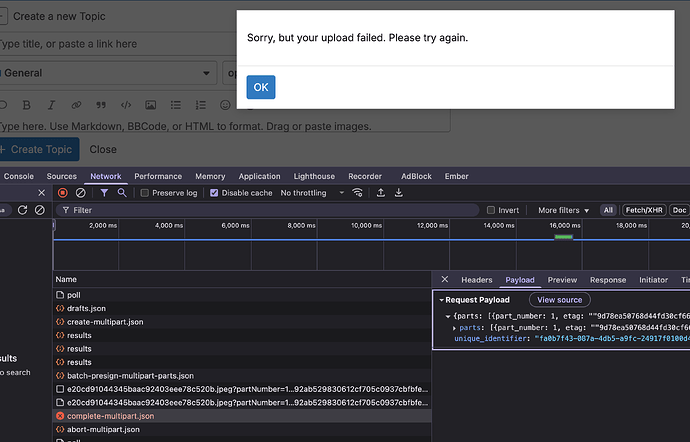Image resolution: width=690 pixels, height=442 pixels.
Task: Click the network Filter input field
Action: click(267, 210)
